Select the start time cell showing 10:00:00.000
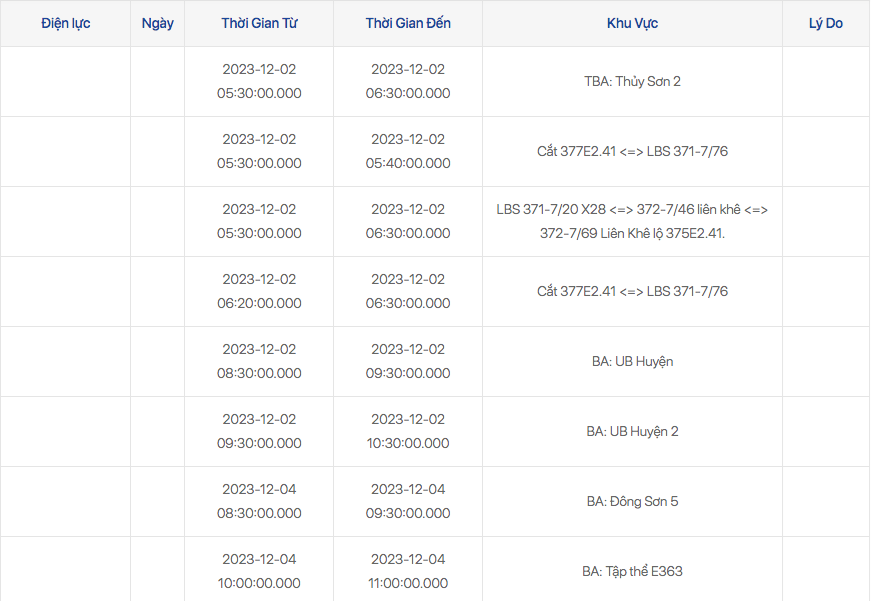The height and width of the screenshot is (601, 871). click(259, 572)
